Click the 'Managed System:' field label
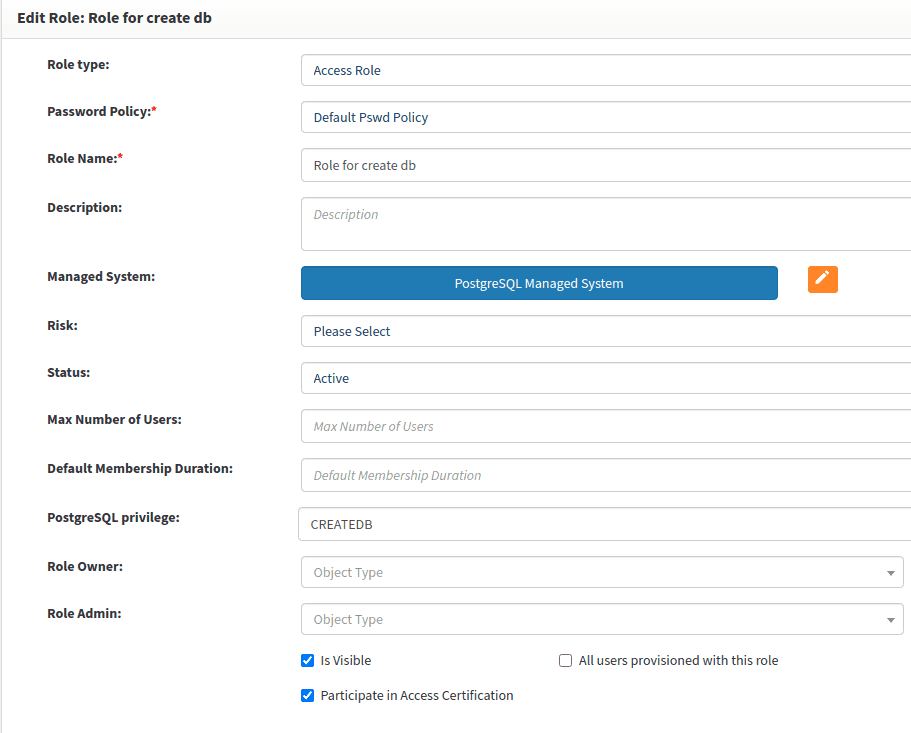 [x=101, y=276]
